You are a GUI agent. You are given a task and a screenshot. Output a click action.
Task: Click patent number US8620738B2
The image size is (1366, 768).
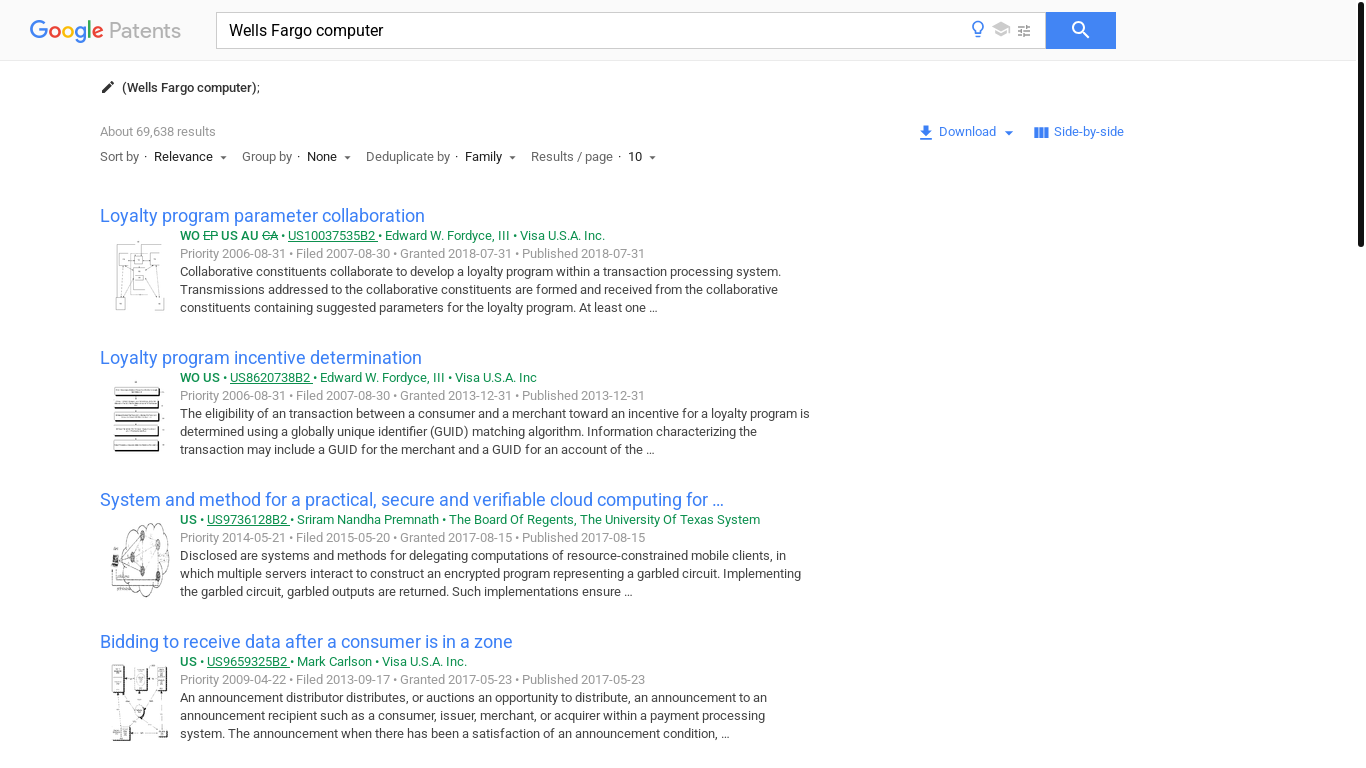coord(271,378)
